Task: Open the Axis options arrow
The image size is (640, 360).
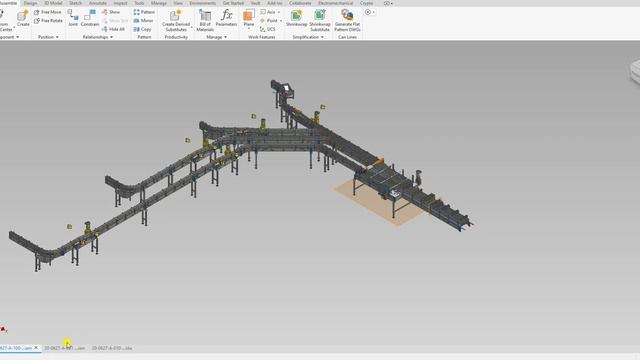Action: point(279,12)
